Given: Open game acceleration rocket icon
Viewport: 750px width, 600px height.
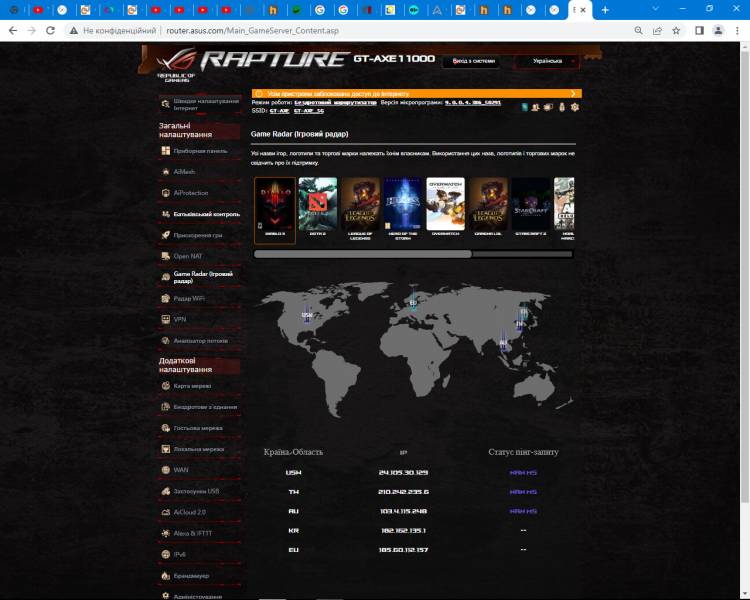Looking at the screenshot, I should (x=165, y=235).
